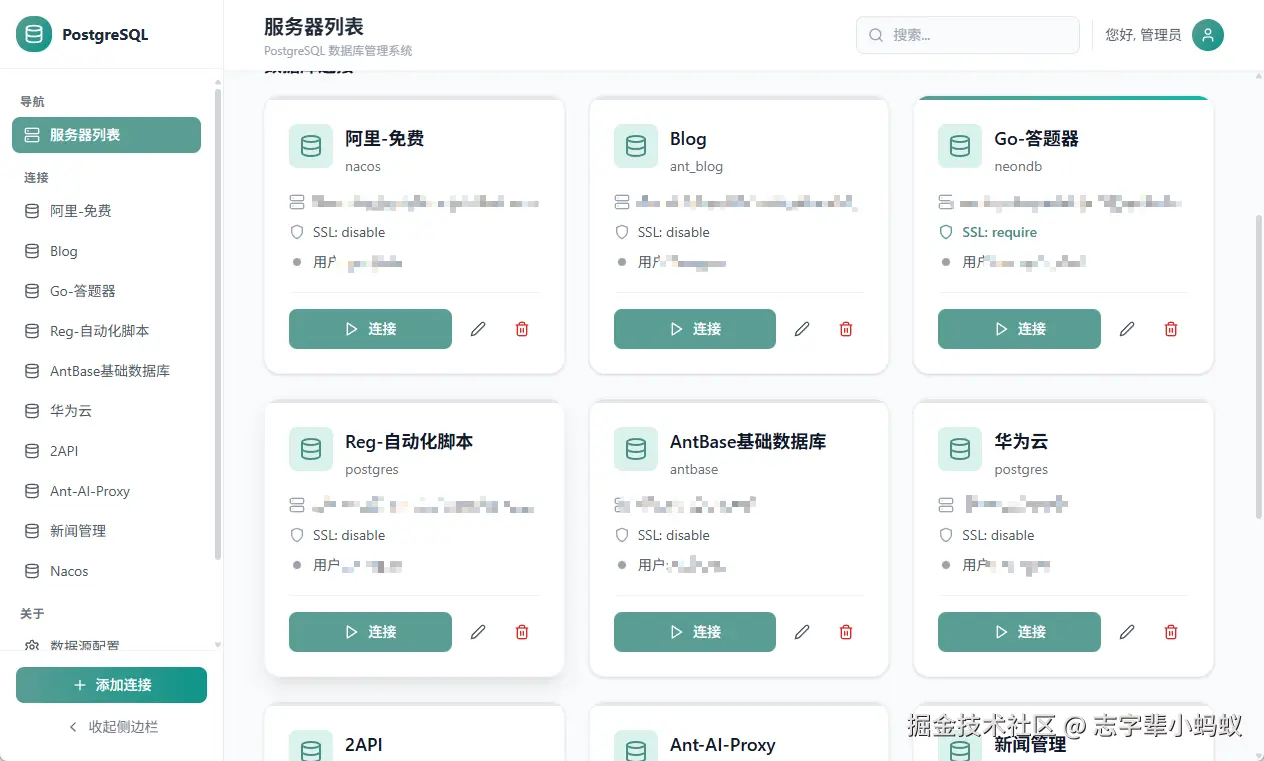Click the Ant-AI-Proxy card title
This screenshot has height=761, width=1264.
pyautogui.click(x=723, y=745)
